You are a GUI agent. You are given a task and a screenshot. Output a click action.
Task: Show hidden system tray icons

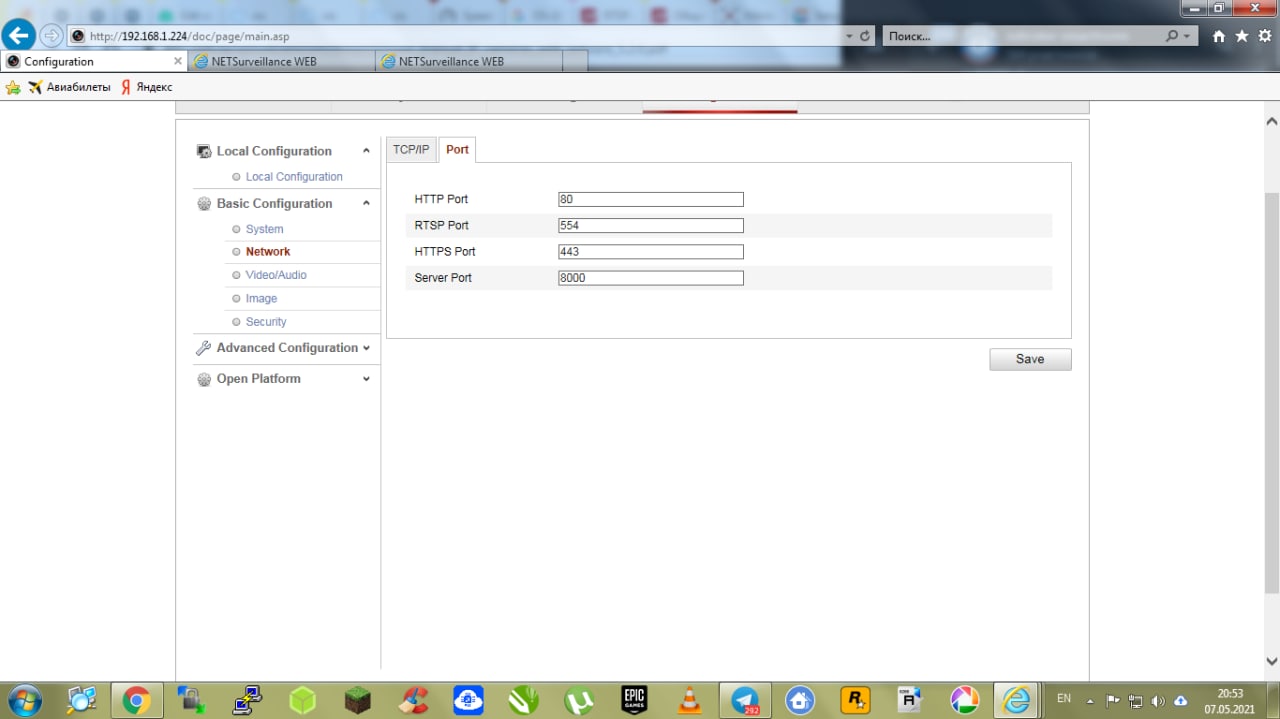1089,700
